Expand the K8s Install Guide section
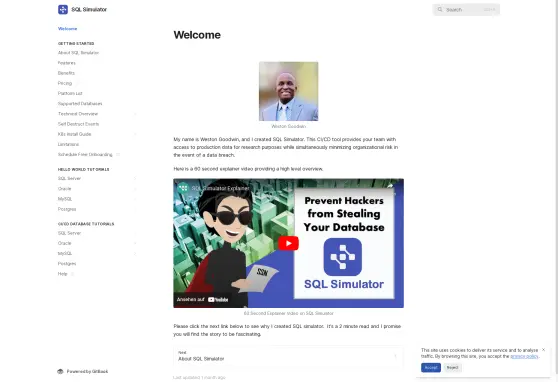The width and height of the screenshot is (558, 382). [135, 134]
